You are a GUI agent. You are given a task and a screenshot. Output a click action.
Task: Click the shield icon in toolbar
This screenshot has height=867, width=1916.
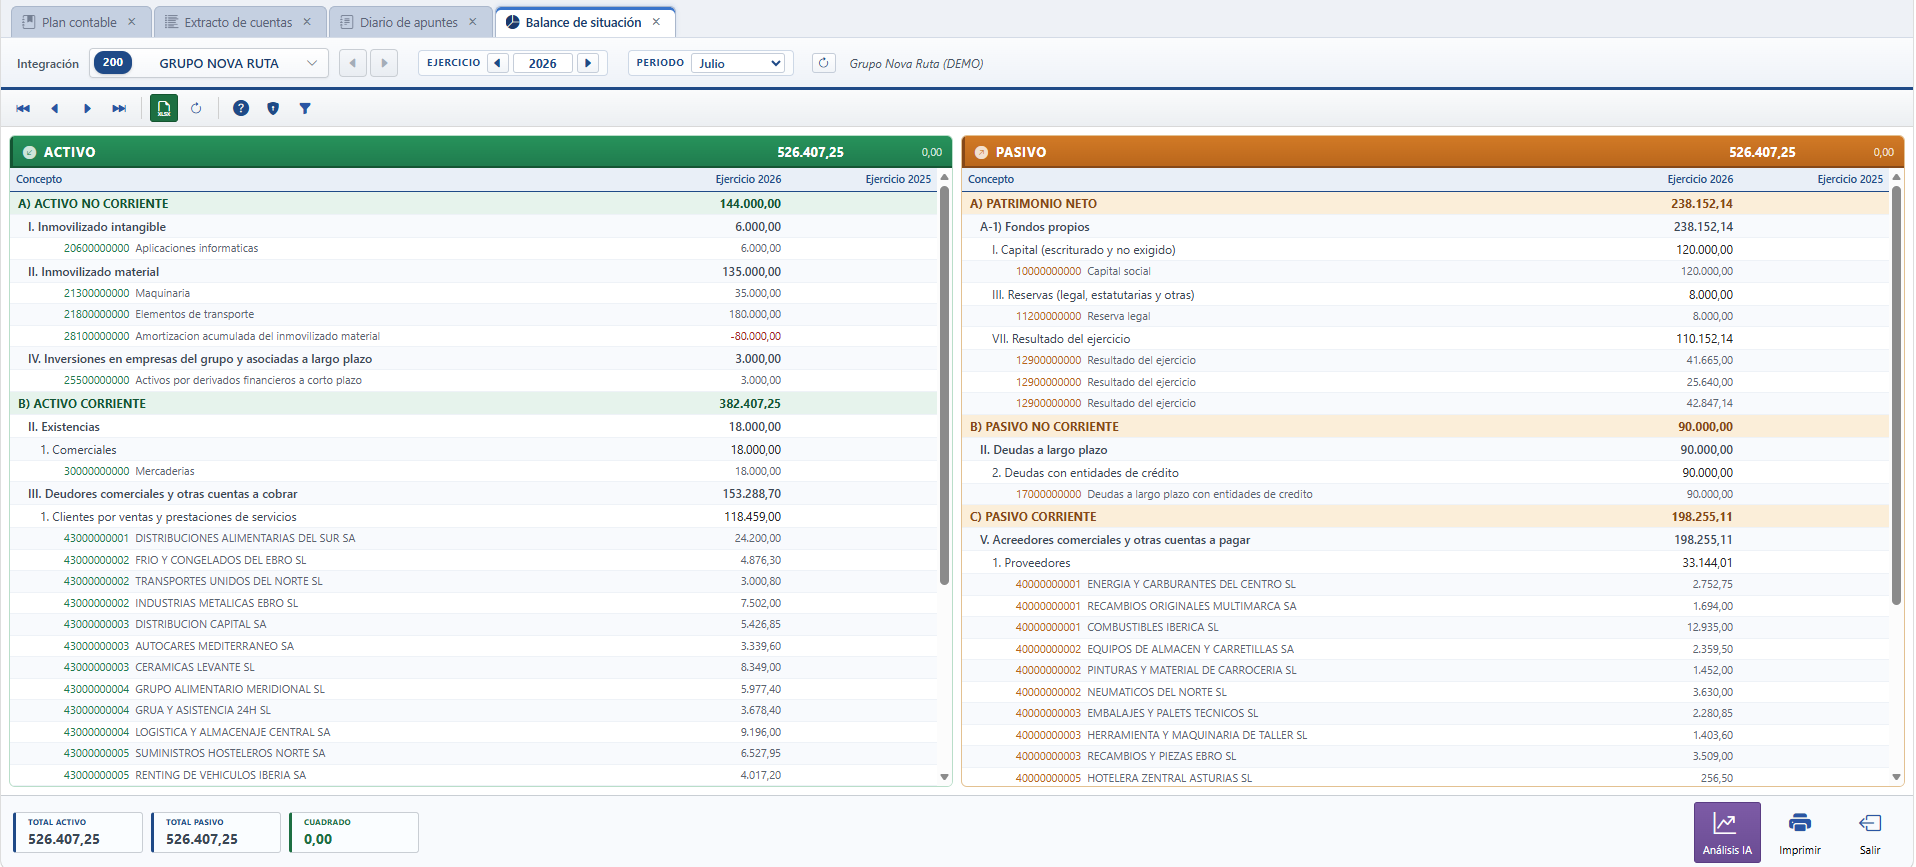pos(273,108)
